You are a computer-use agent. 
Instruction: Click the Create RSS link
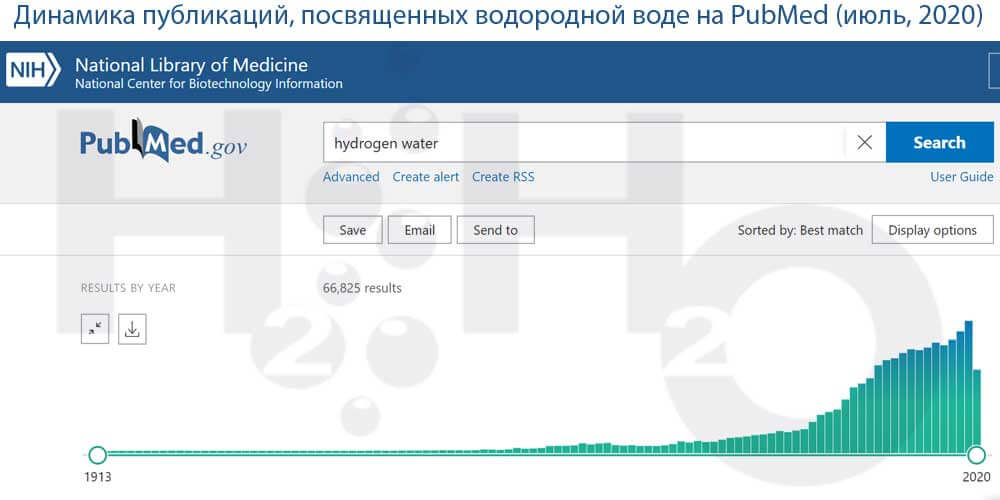pos(503,177)
